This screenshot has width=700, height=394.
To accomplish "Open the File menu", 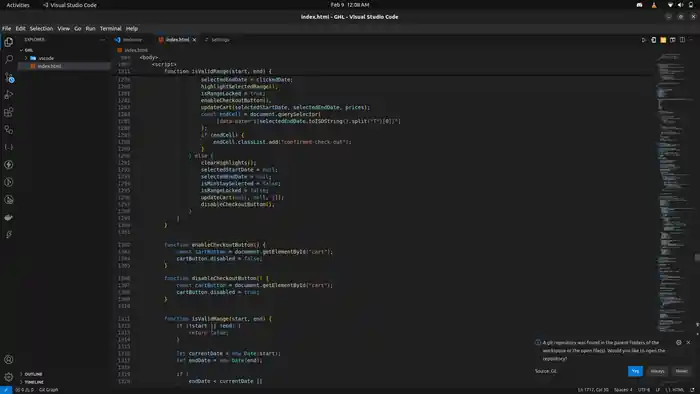I will (x=7, y=29).
